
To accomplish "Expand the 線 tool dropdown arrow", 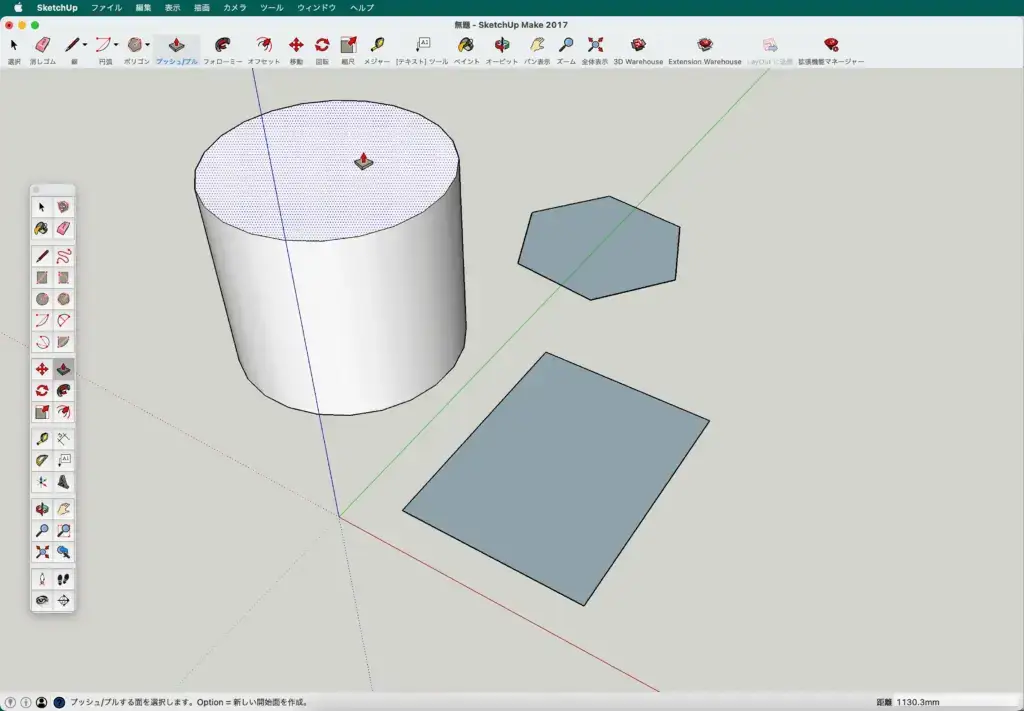I will click(x=84, y=45).
